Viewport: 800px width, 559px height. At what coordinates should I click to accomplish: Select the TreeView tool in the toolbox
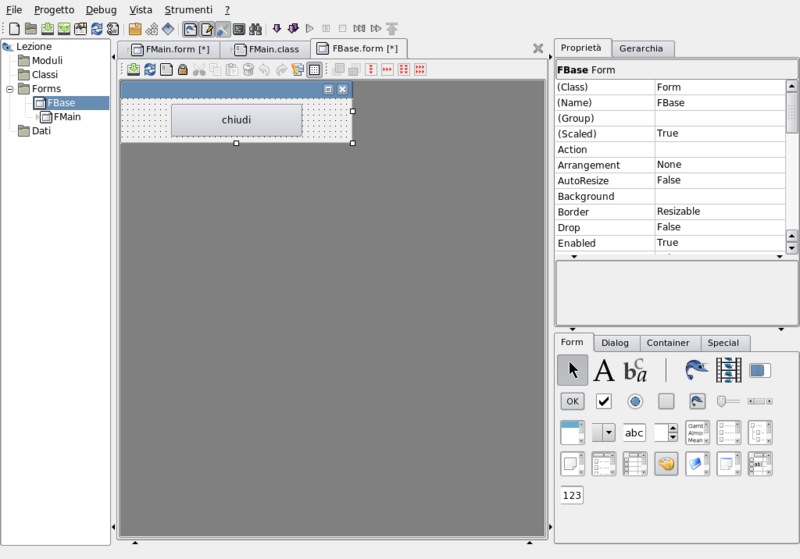pos(760,433)
